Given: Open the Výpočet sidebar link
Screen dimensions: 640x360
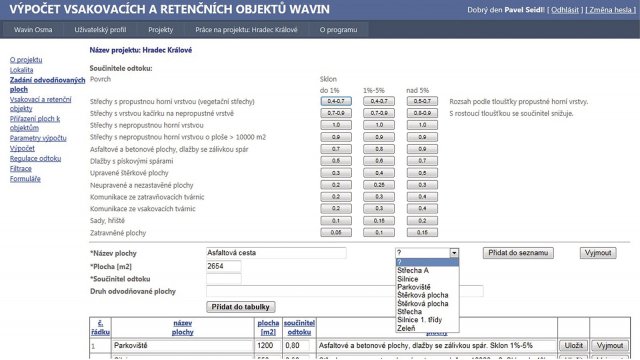Looking at the screenshot, I should pos(22,148).
